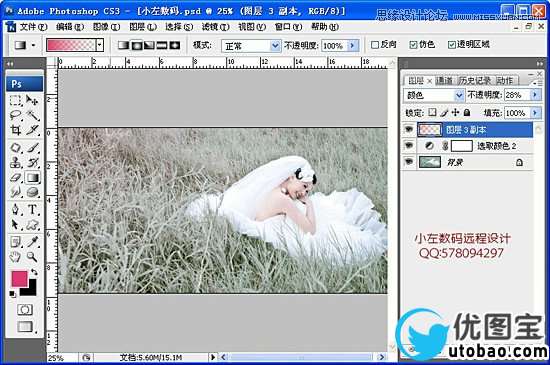Click the gradient preview swatch
This screenshot has height=365, width=550.
[72, 45]
